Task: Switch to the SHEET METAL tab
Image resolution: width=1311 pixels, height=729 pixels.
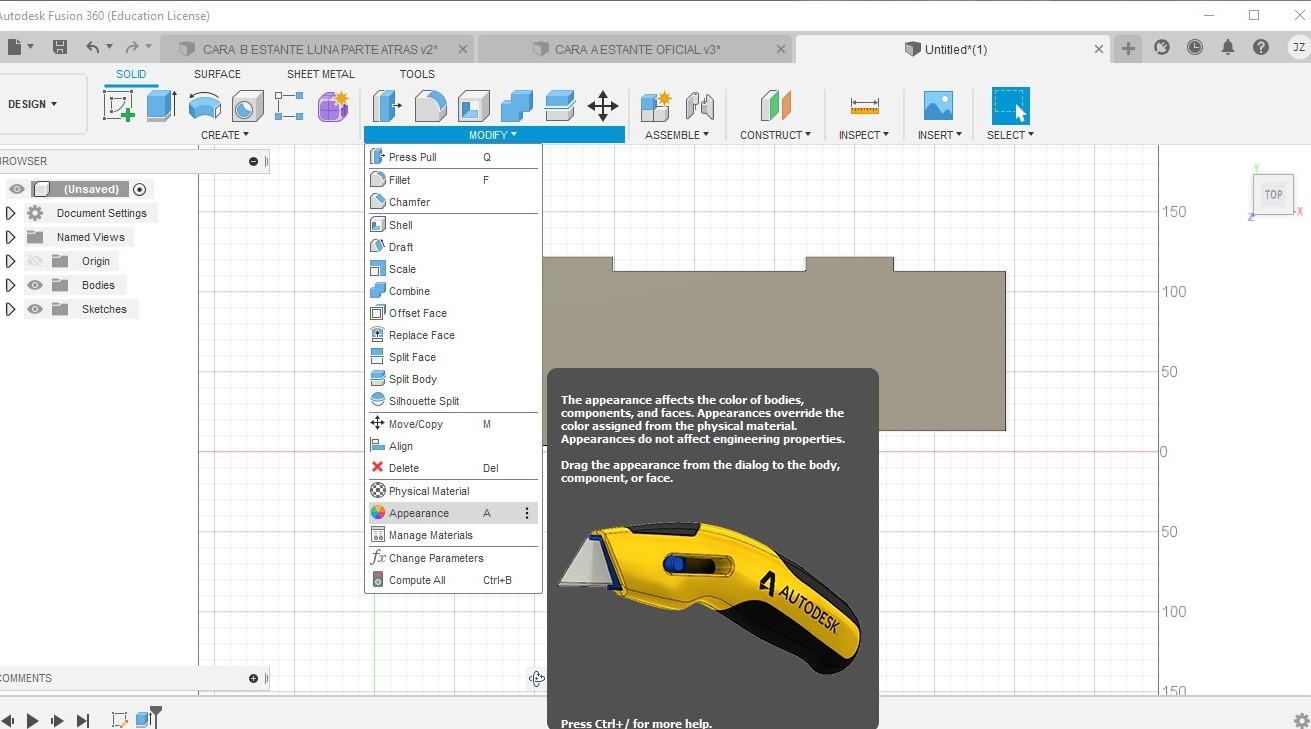Action: click(x=320, y=74)
